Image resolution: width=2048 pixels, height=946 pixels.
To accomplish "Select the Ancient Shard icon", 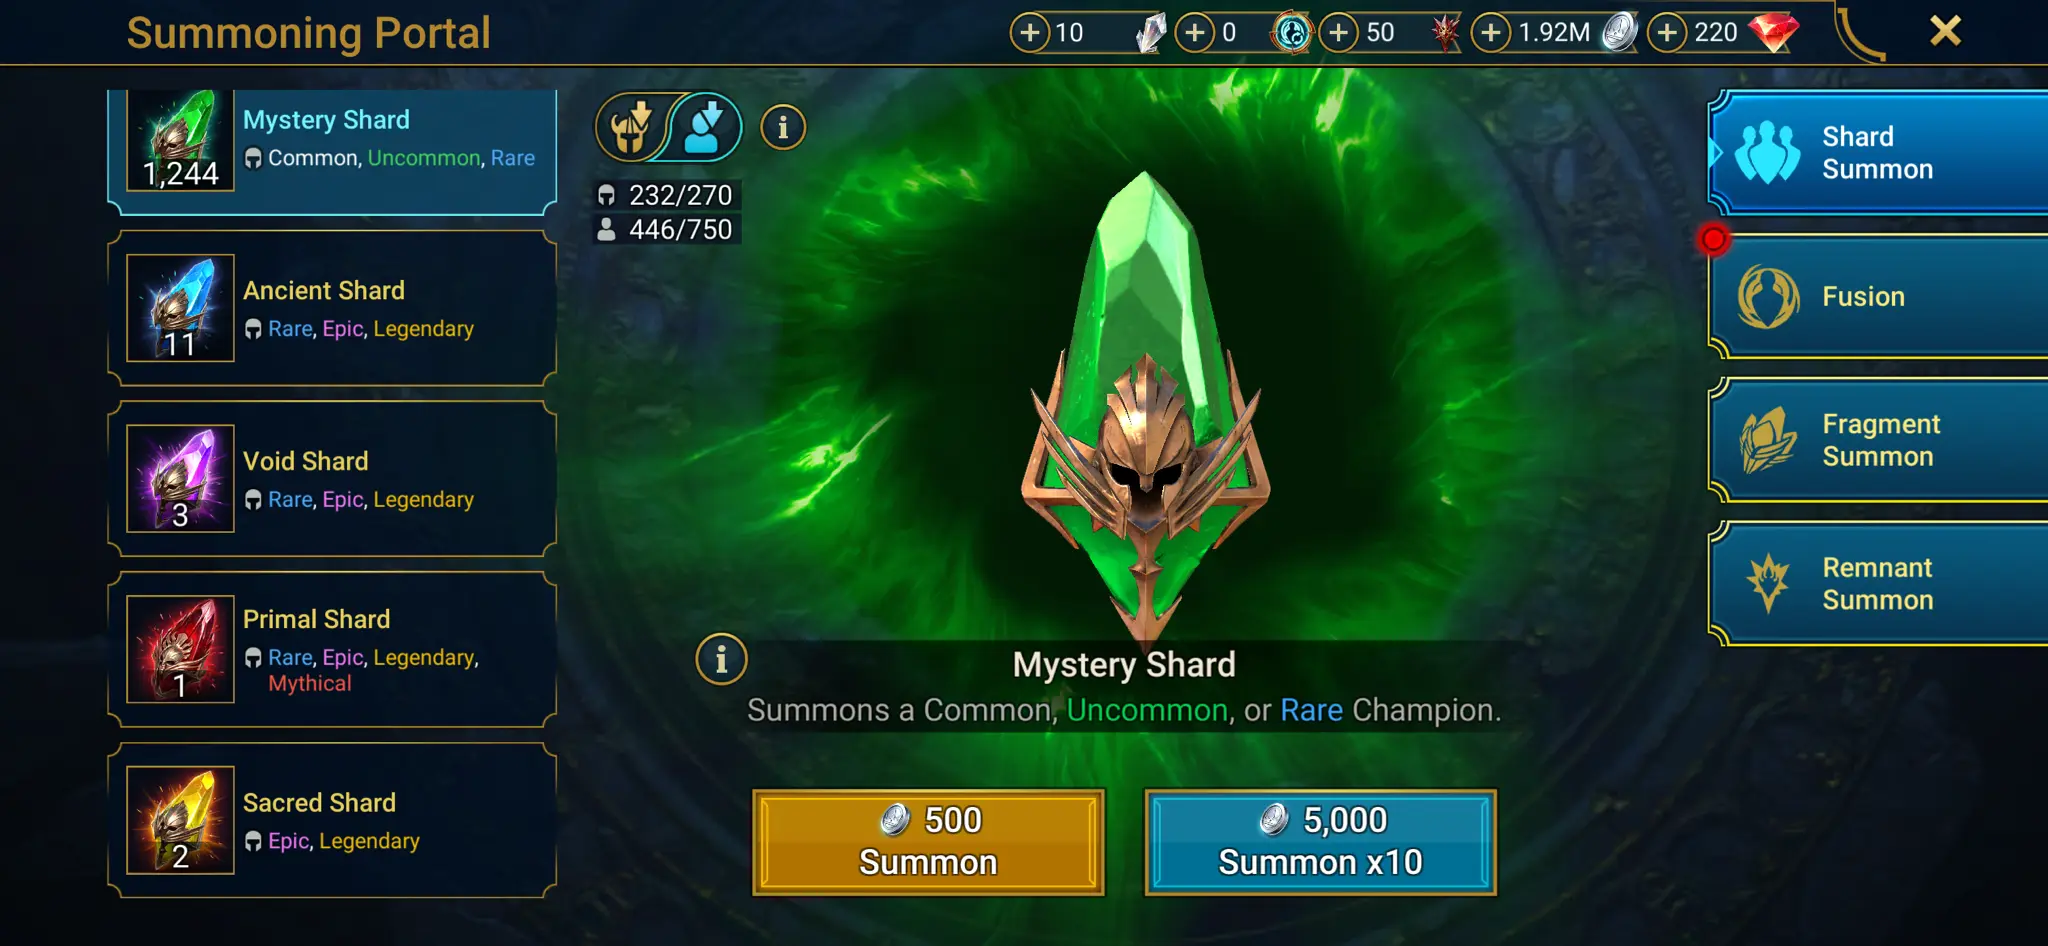I will [x=181, y=308].
